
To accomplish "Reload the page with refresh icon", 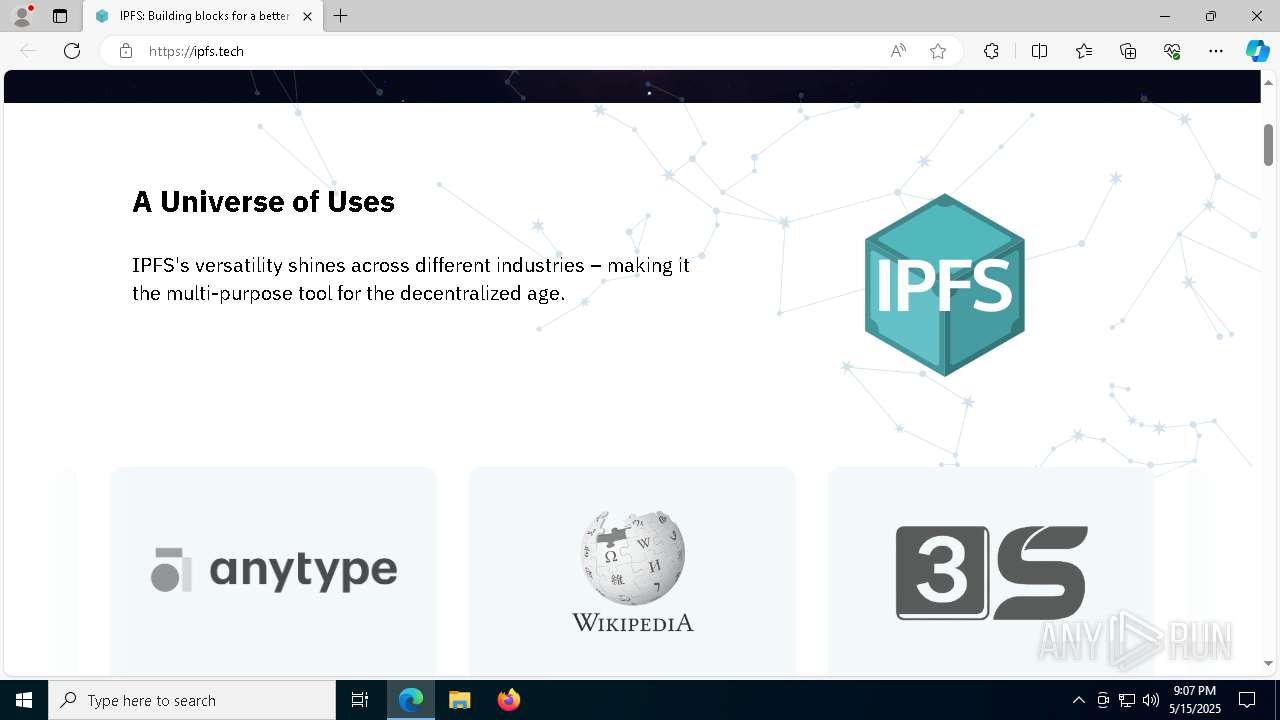I will 72,51.
